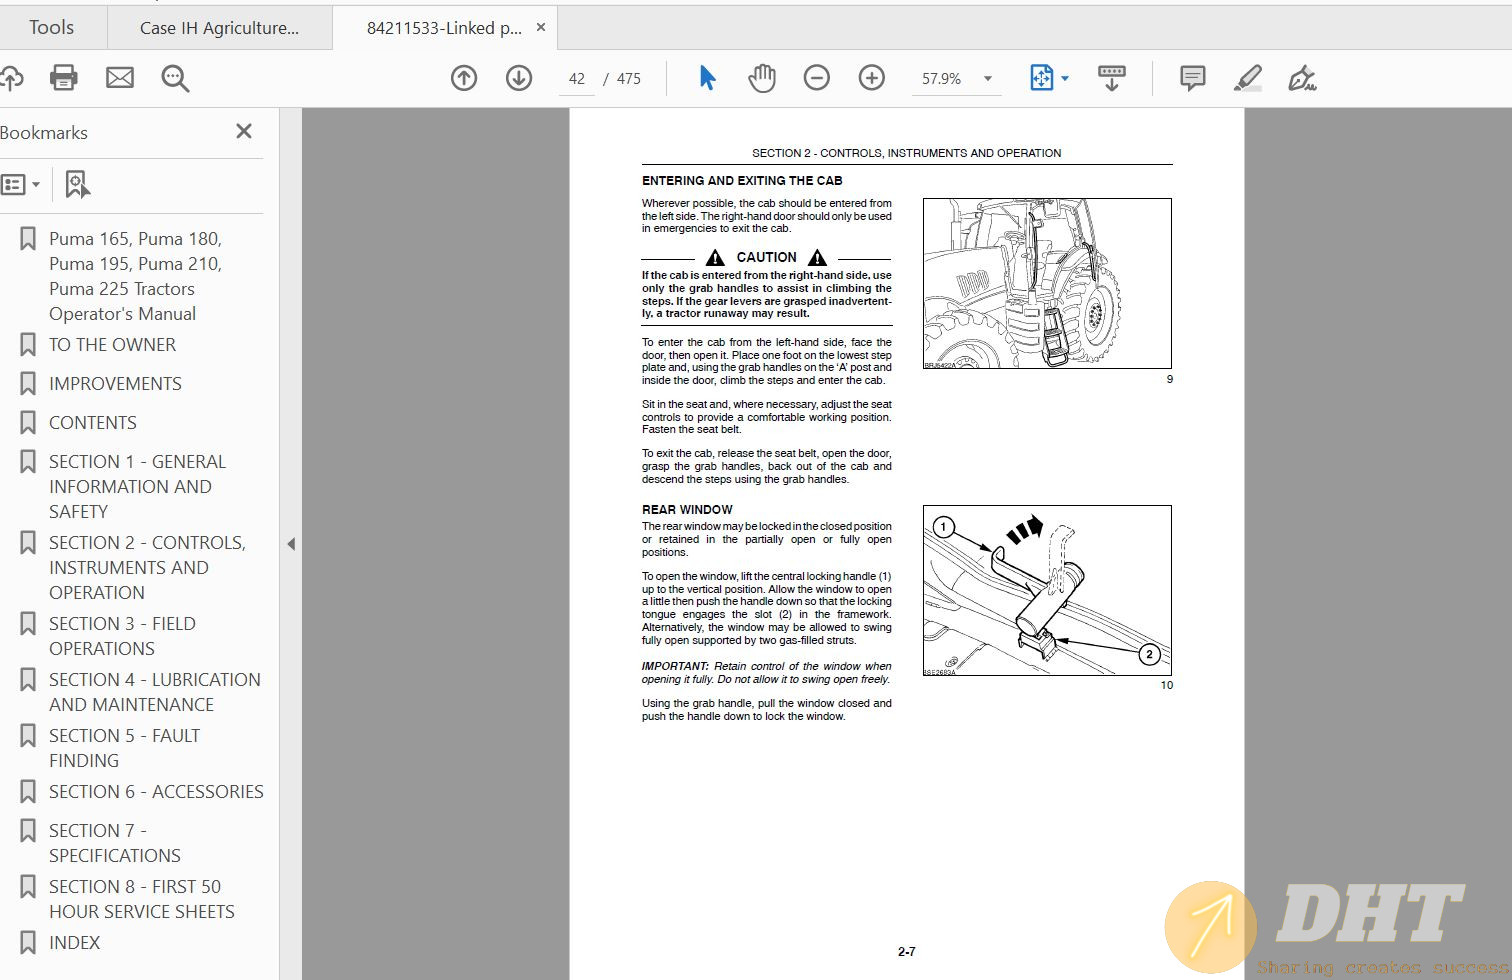
Task: Click the page number input field
Action: pyautogui.click(x=576, y=79)
